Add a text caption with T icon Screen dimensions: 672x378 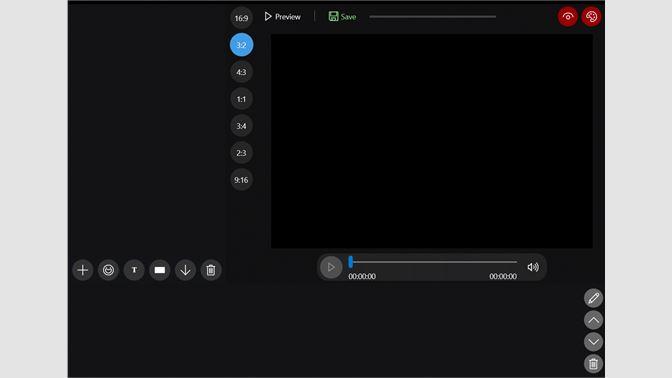134,270
